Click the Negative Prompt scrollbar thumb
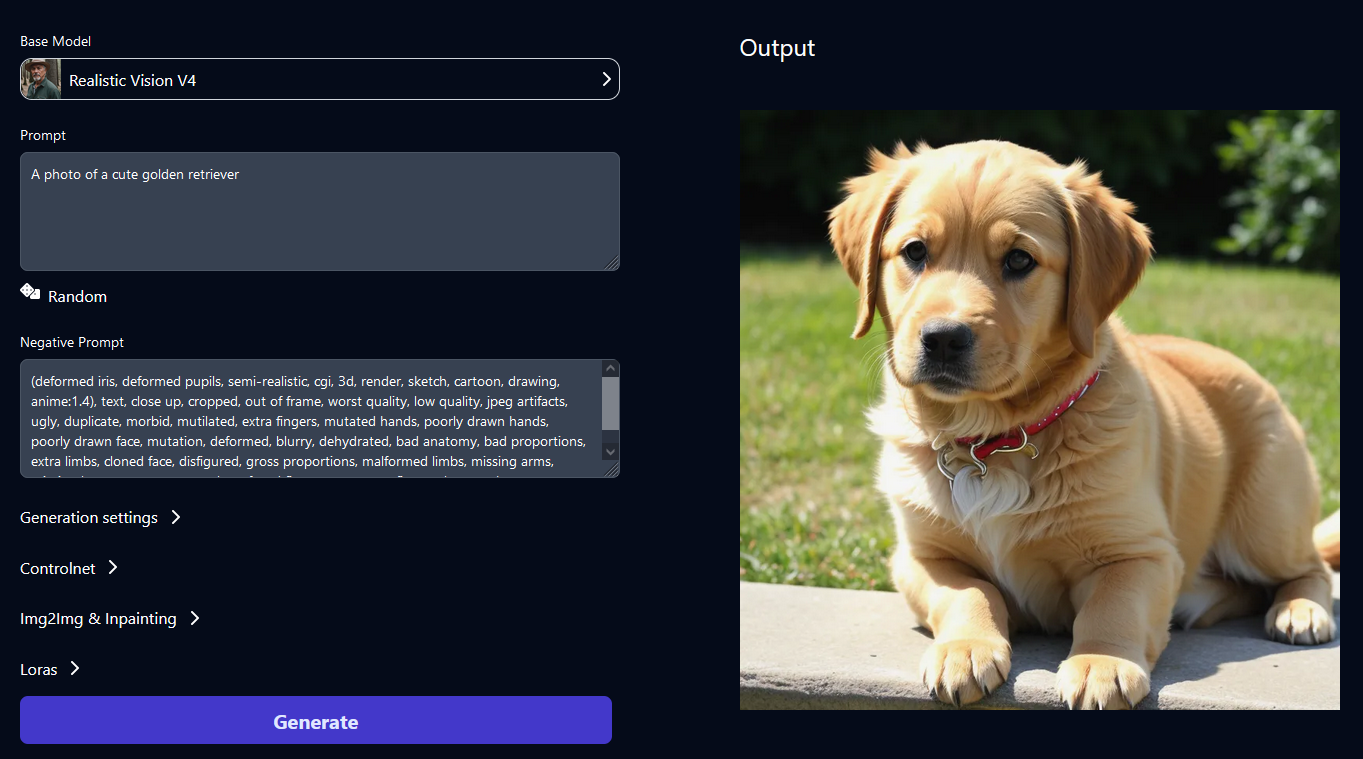 click(610, 403)
